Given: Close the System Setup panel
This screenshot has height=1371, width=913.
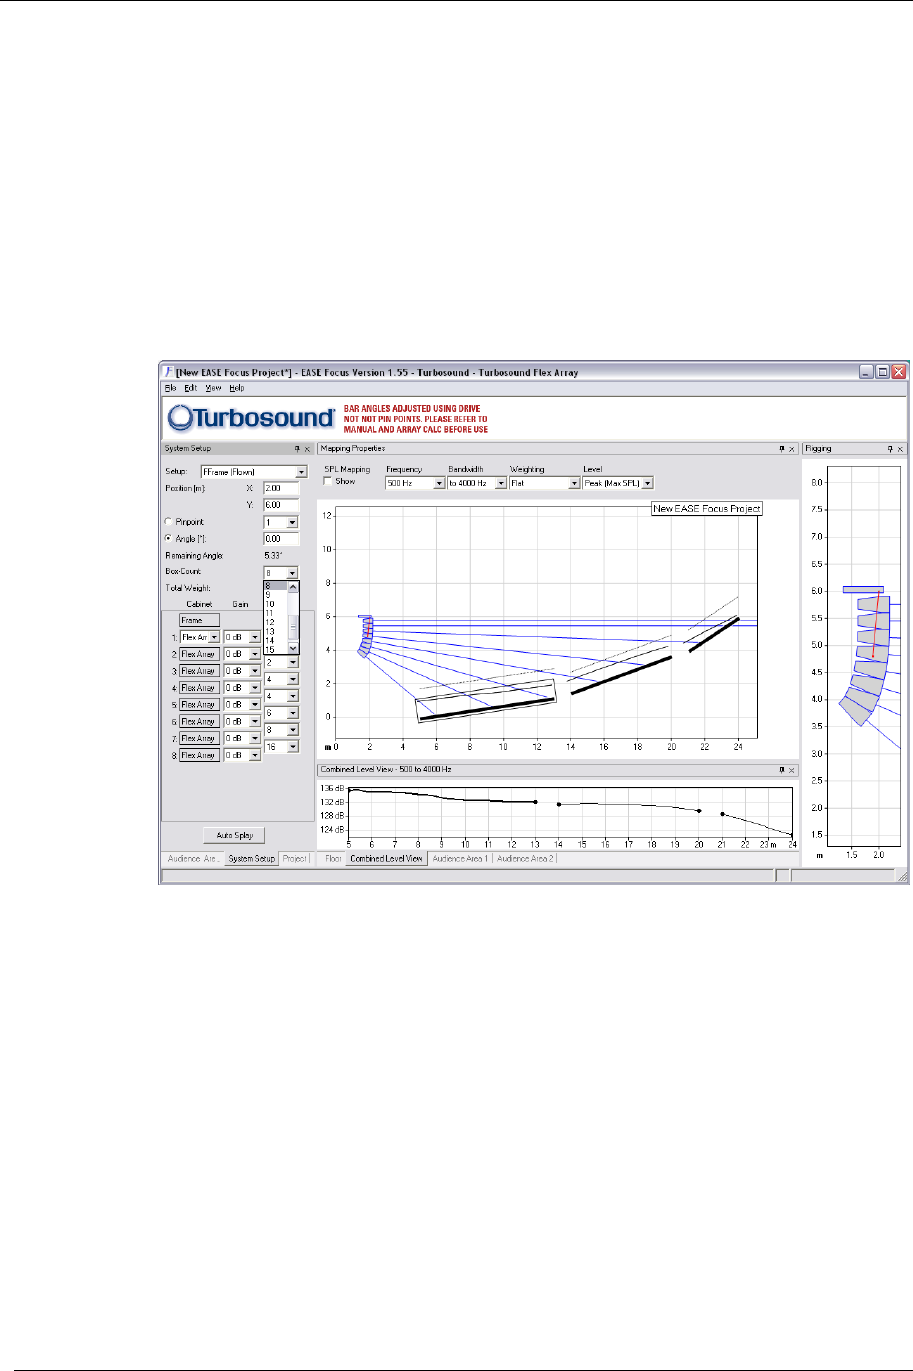Looking at the screenshot, I should click(x=308, y=449).
